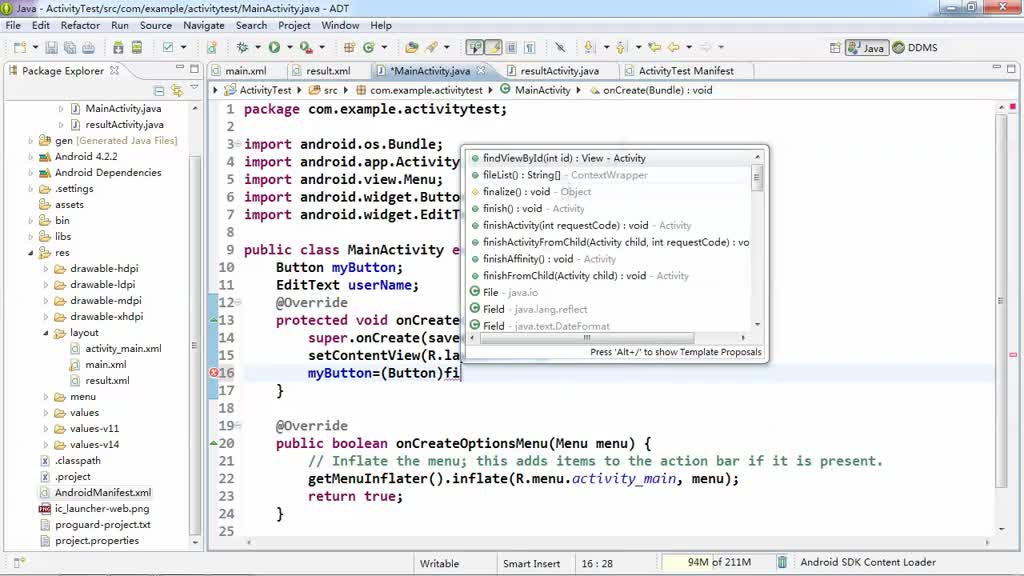
Task: Click the New Java Package icon
Action: (349, 48)
